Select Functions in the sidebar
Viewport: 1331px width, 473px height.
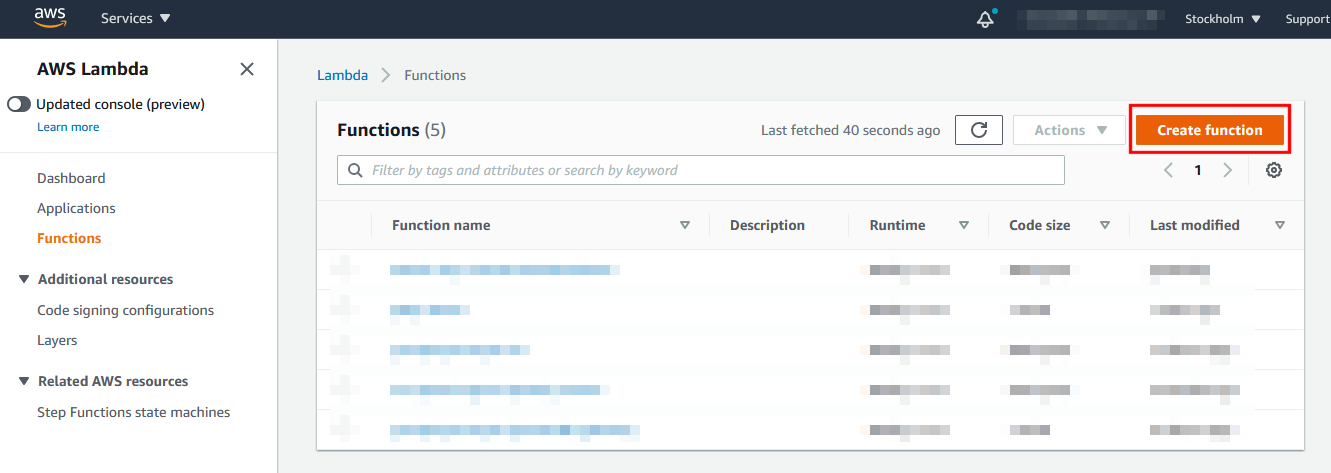69,238
